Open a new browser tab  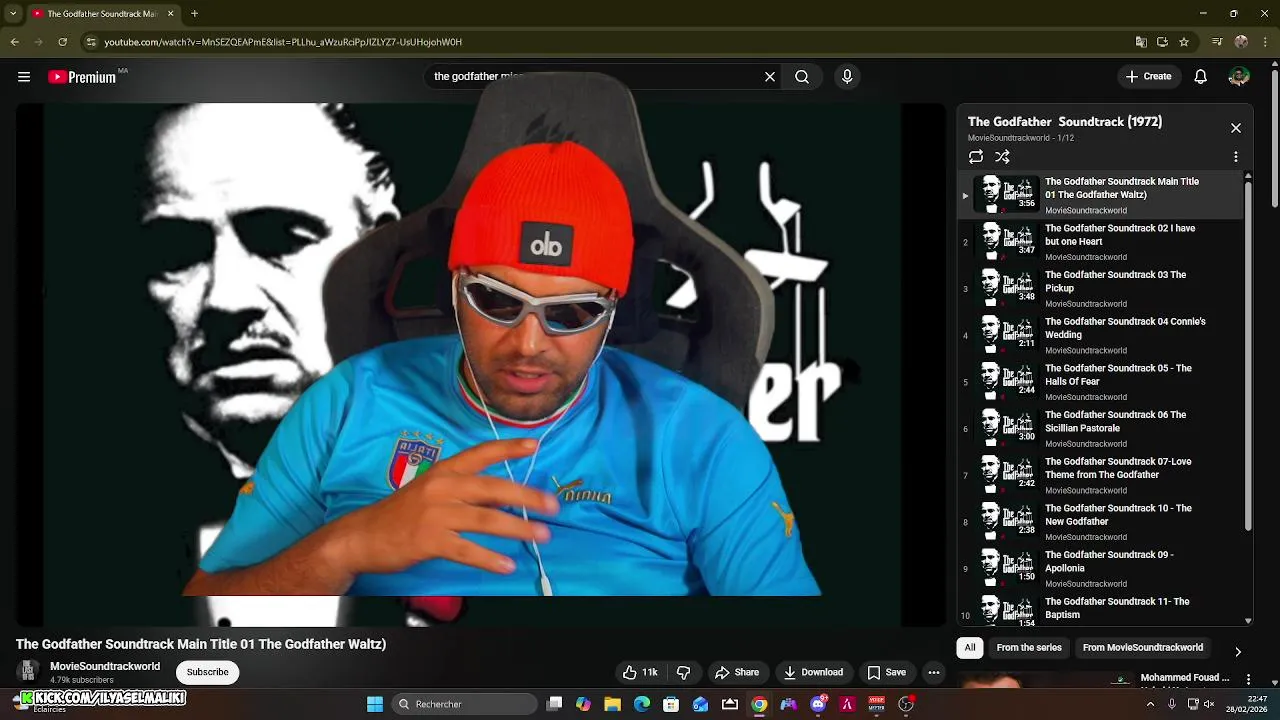(194, 14)
